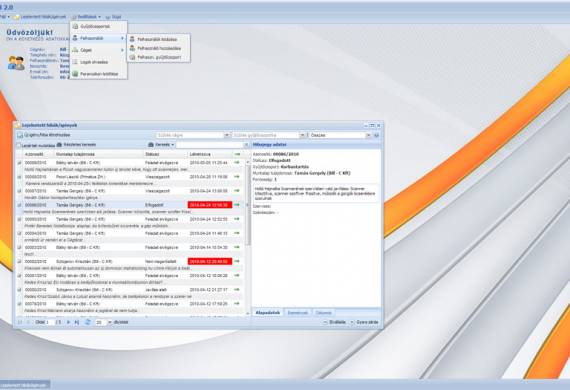The image size is (570, 390).
Task: Click the Gyors zárás button
Action: click(364, 322)
